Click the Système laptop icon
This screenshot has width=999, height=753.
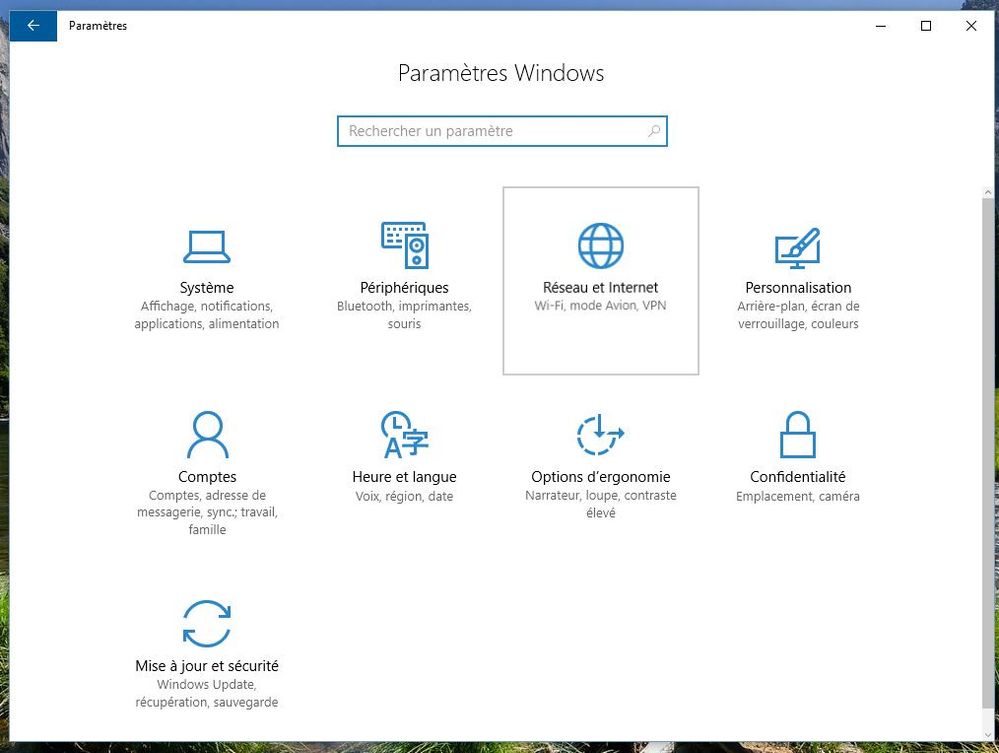coord(206,246)
